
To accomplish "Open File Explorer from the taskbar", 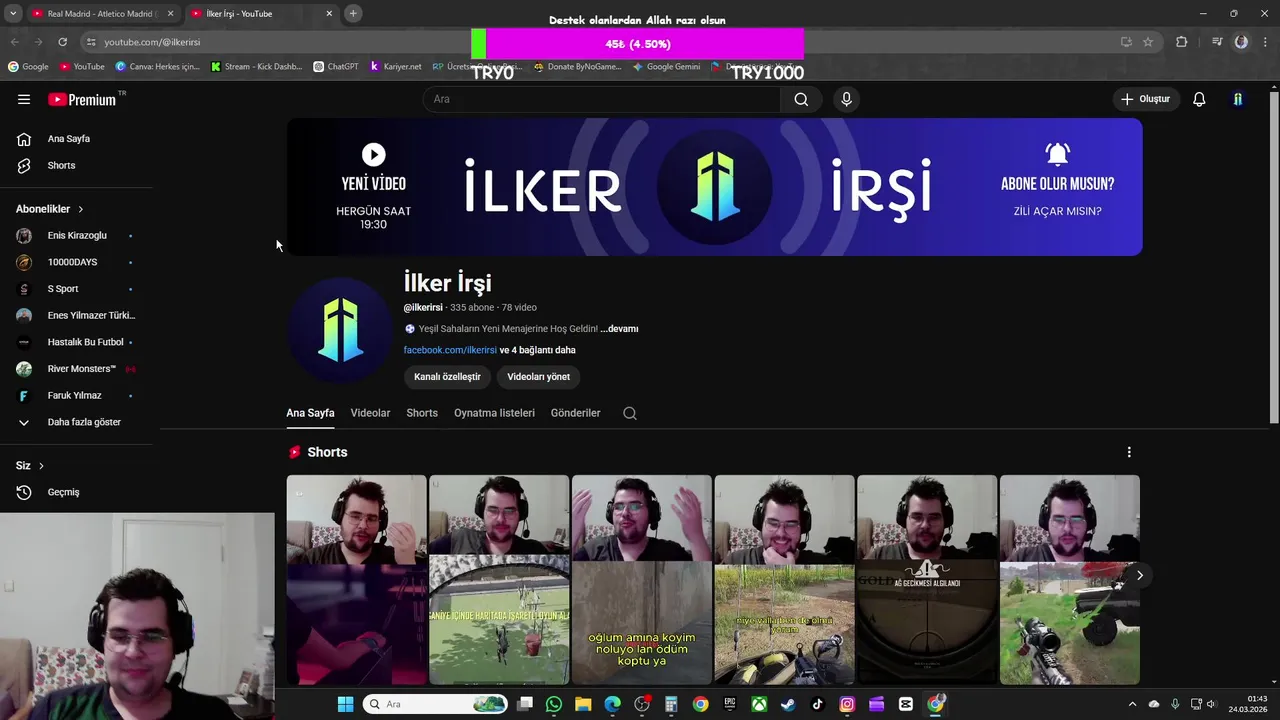I will tap(583, 704).
